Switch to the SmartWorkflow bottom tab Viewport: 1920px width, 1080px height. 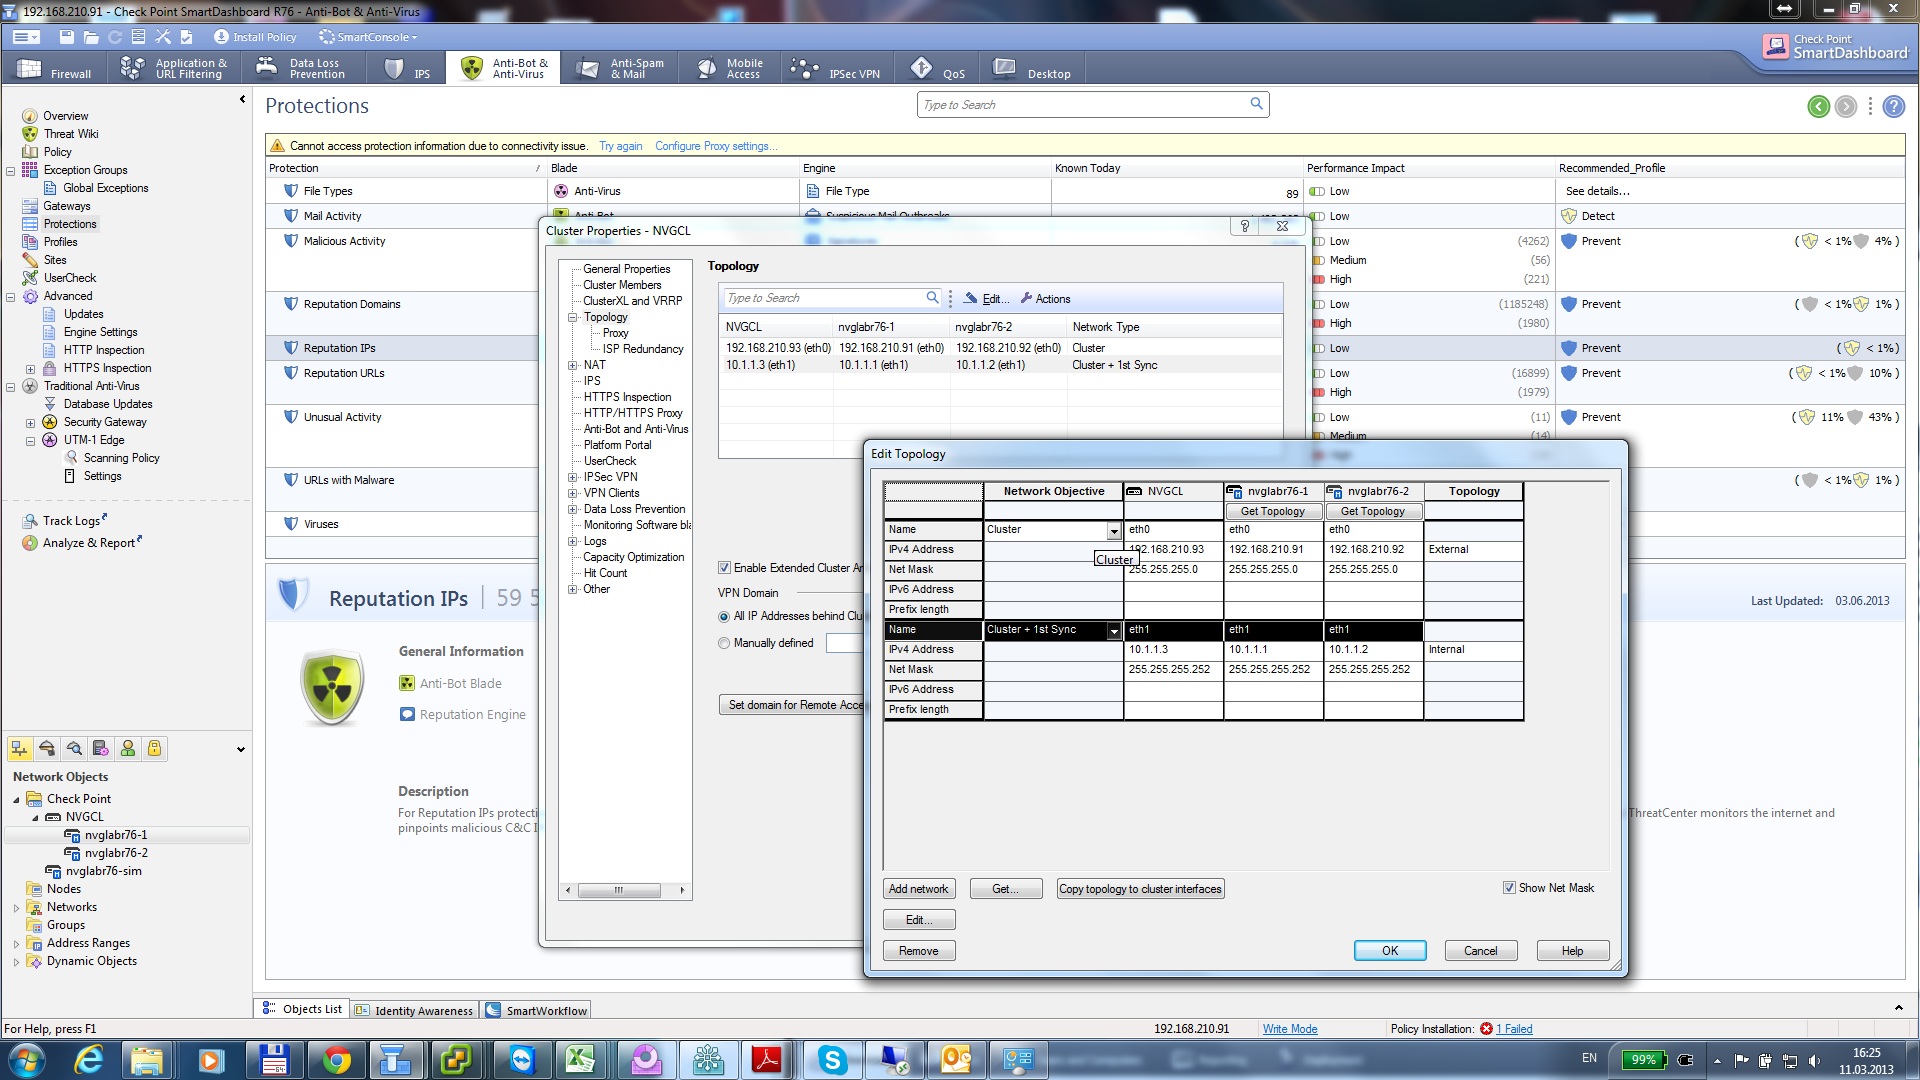tap(537, 1010)
